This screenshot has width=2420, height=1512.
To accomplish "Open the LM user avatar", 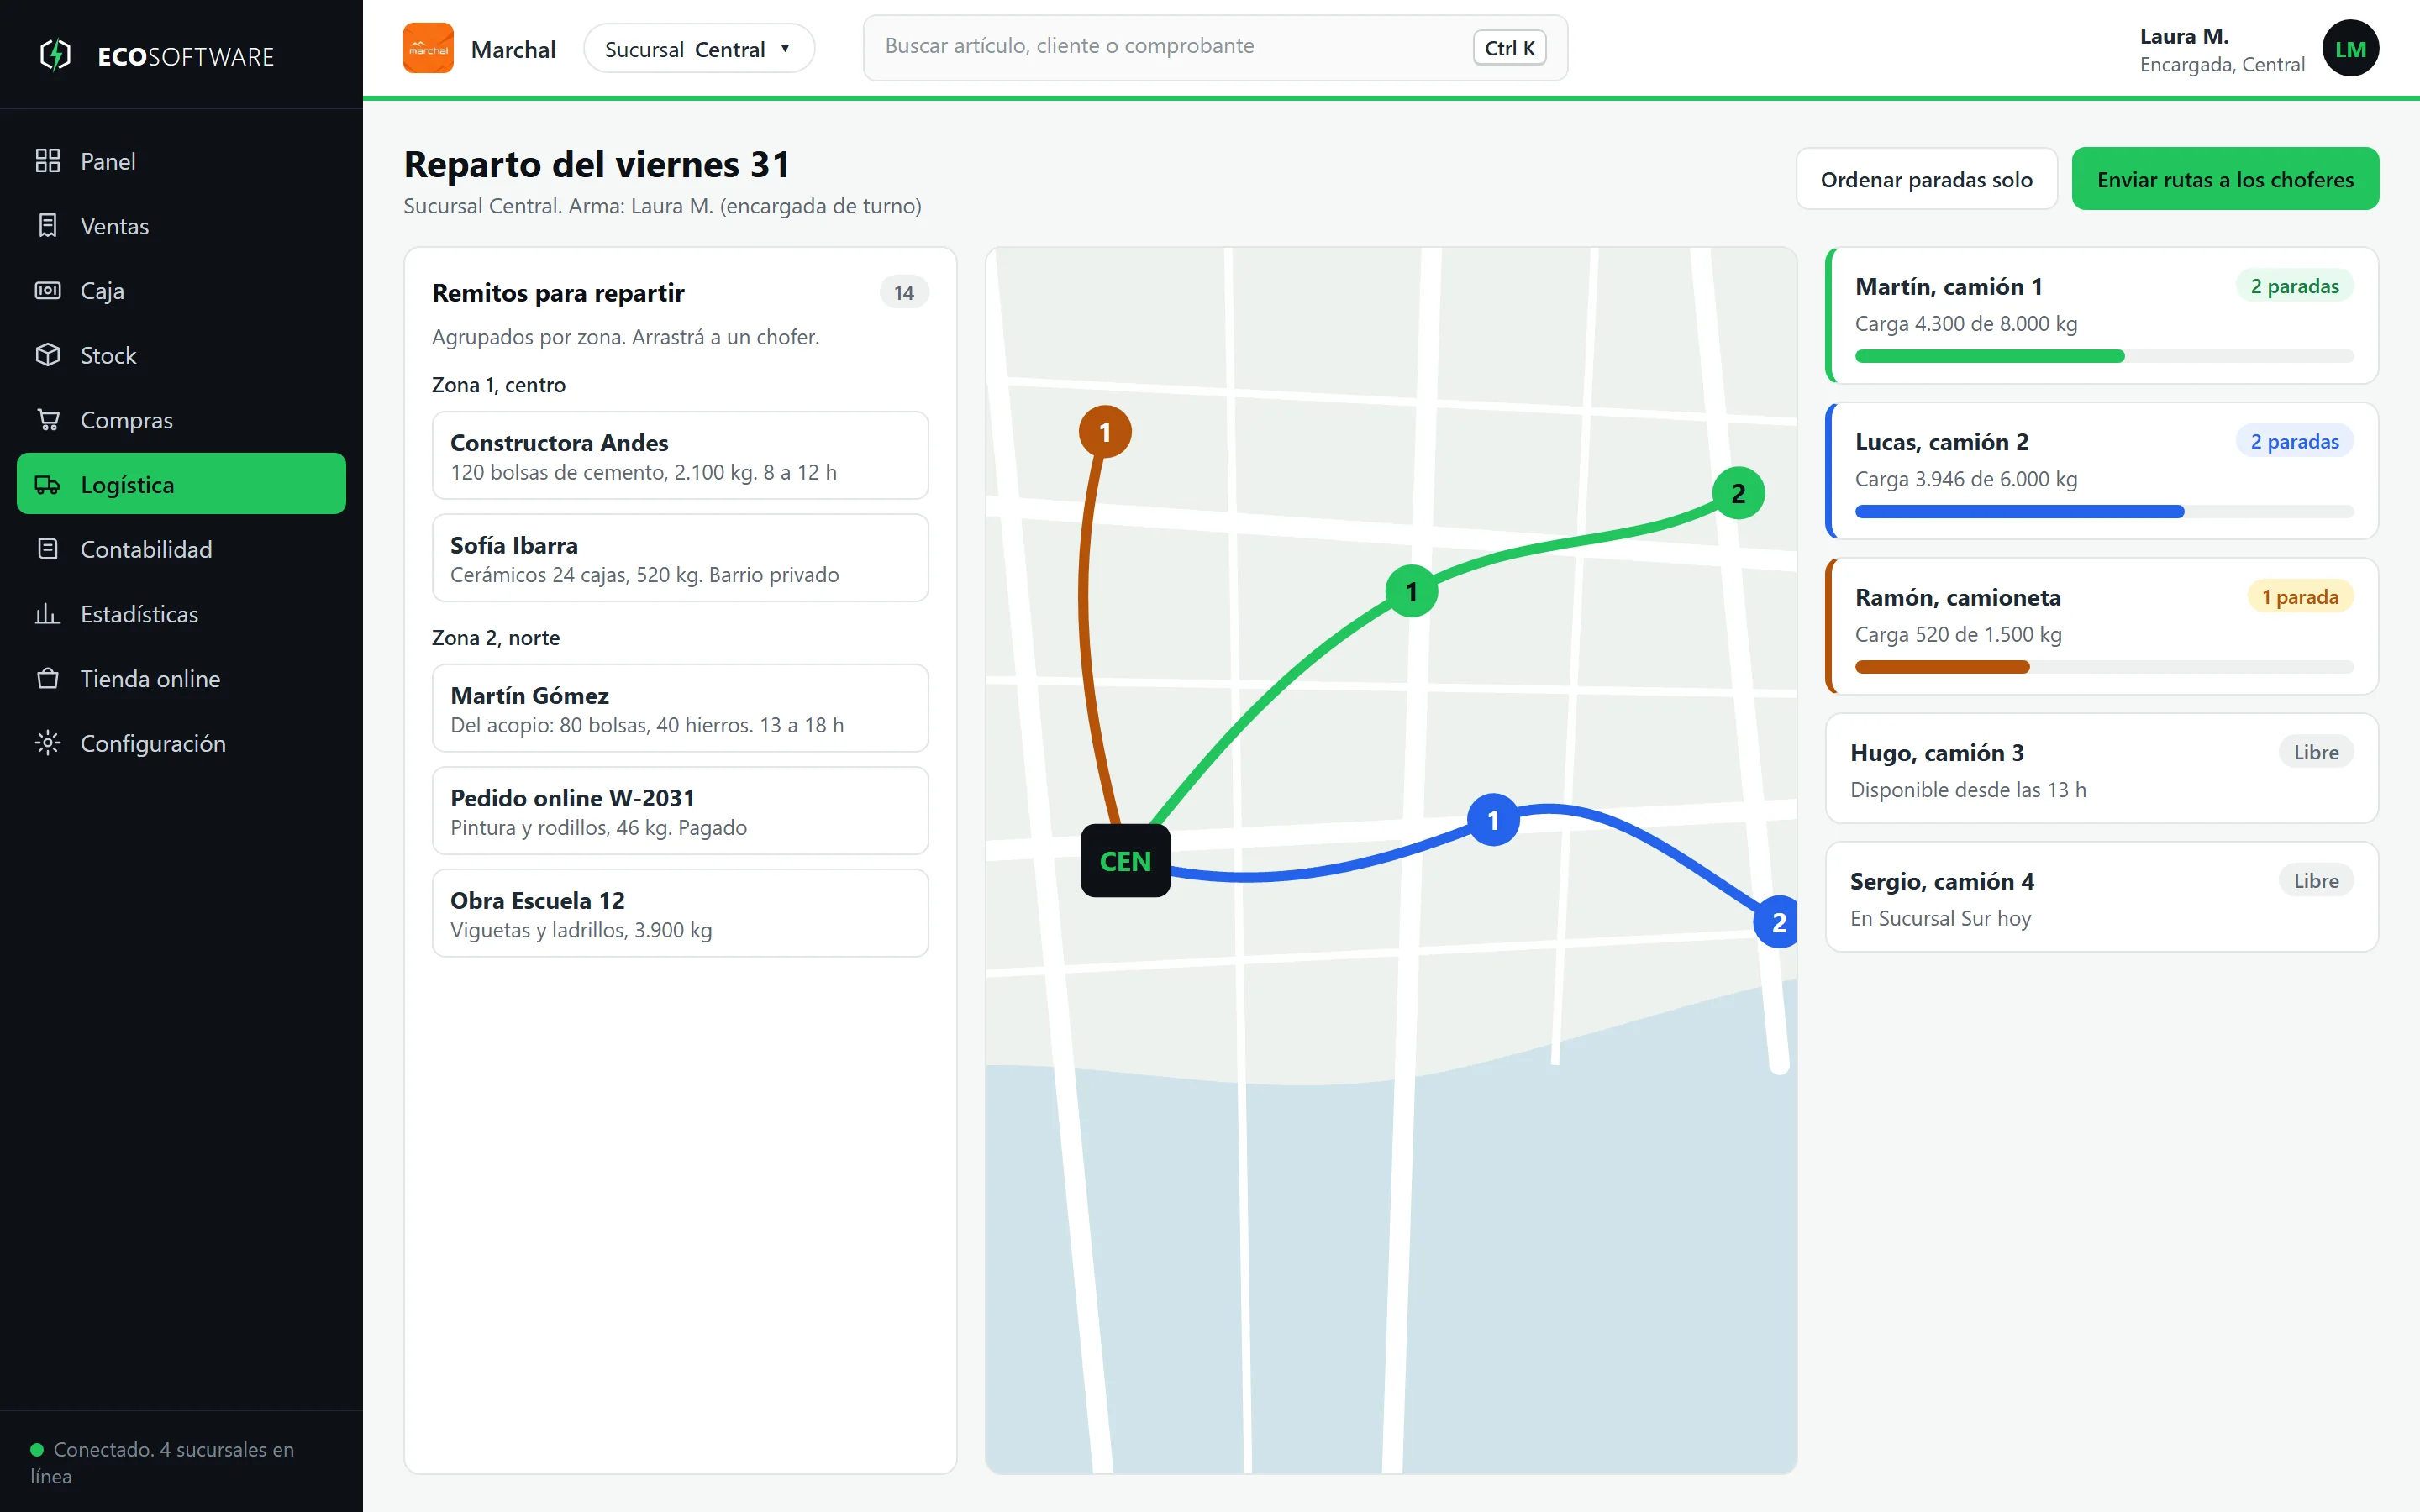I will tap(2350, 49).
